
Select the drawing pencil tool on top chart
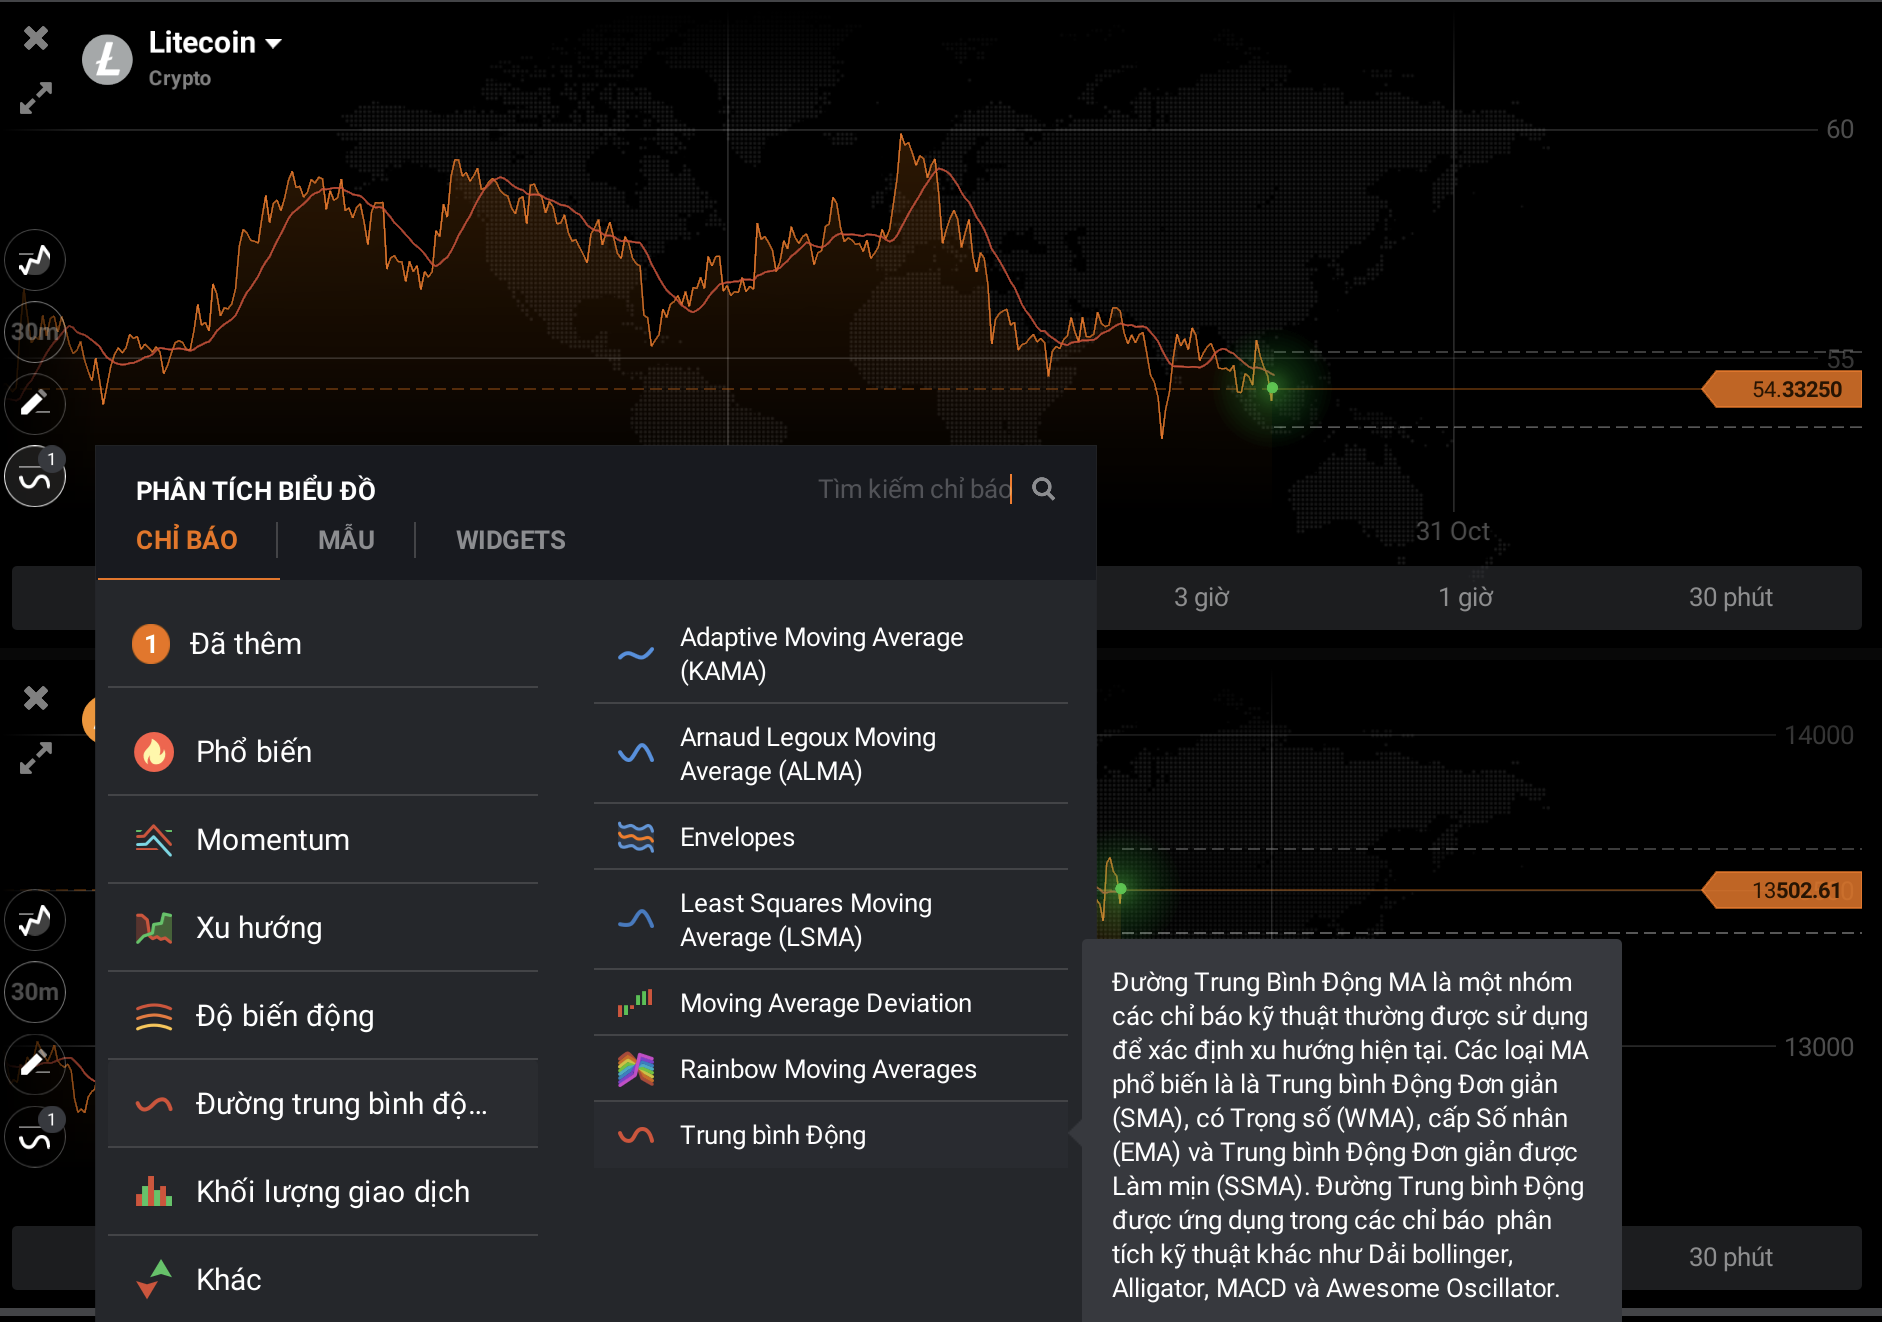point(35,404)
